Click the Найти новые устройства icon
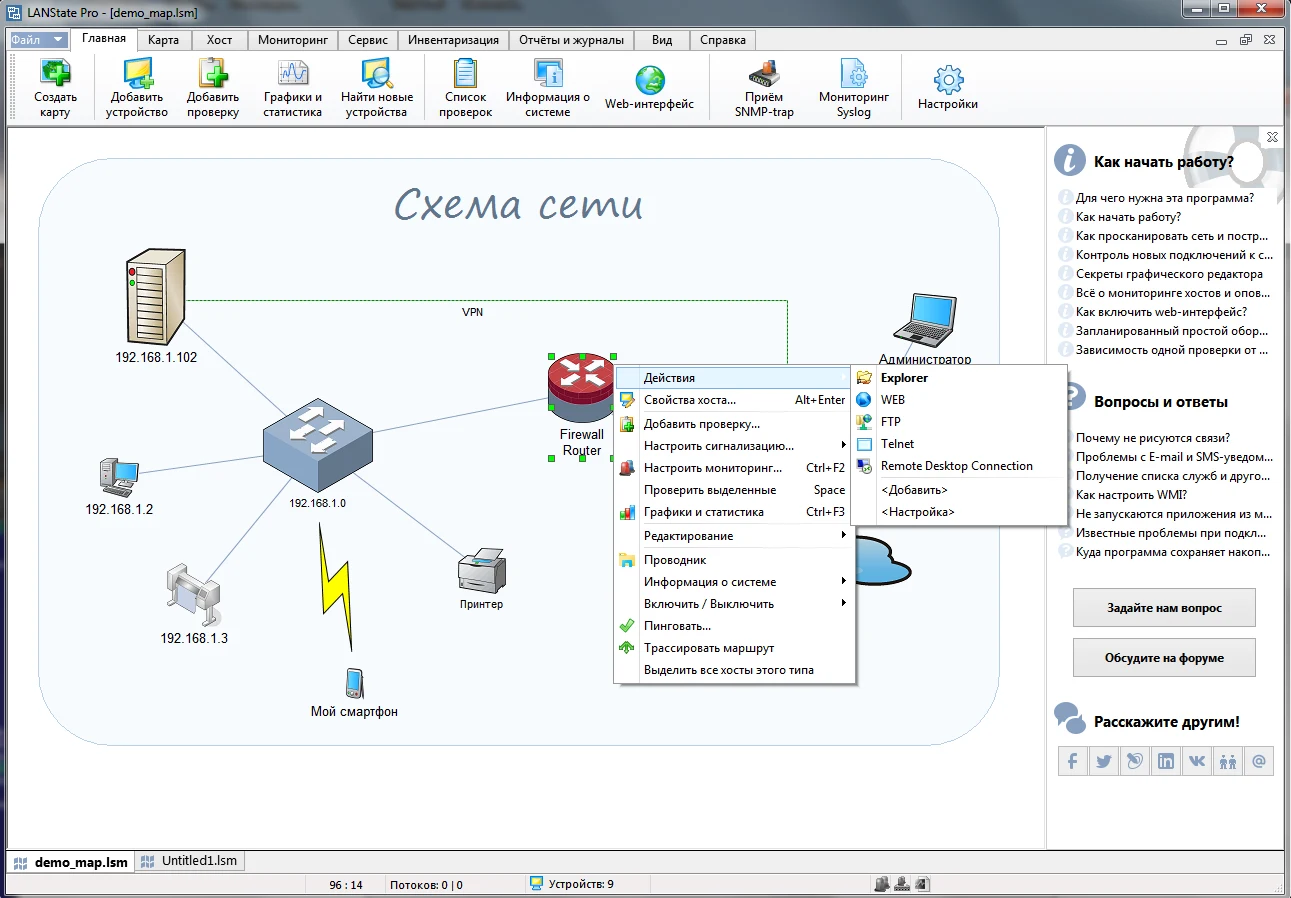The width and height of the screenshot is (1291, 898). pyautogui.click(x=377, y=89)
